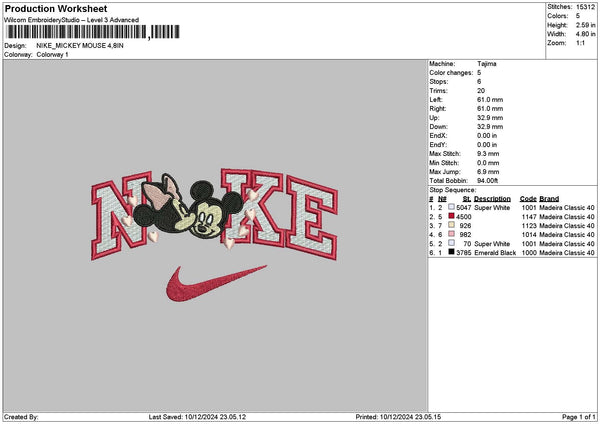Click the Super White swatch beside 5047 stitches

(x=452, y=207)
